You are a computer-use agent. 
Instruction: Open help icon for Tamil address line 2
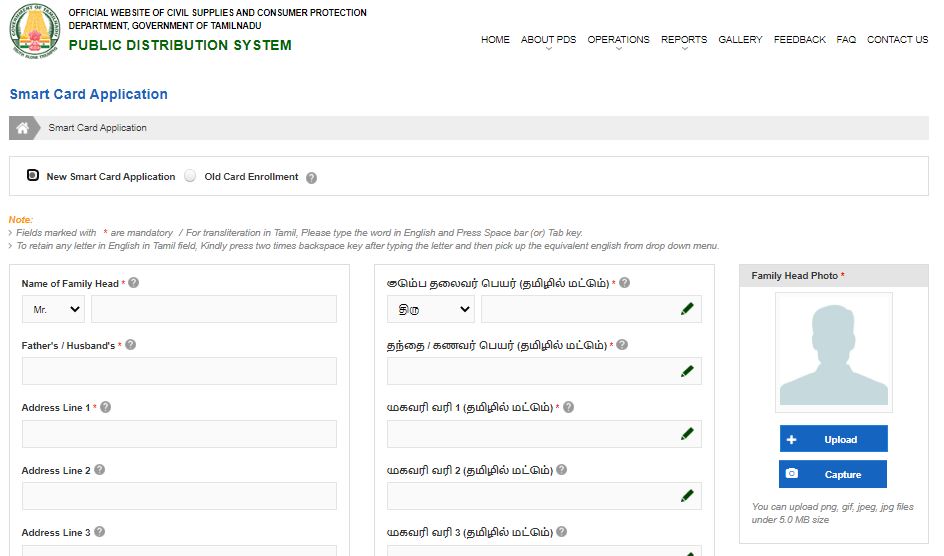point(561,469)
